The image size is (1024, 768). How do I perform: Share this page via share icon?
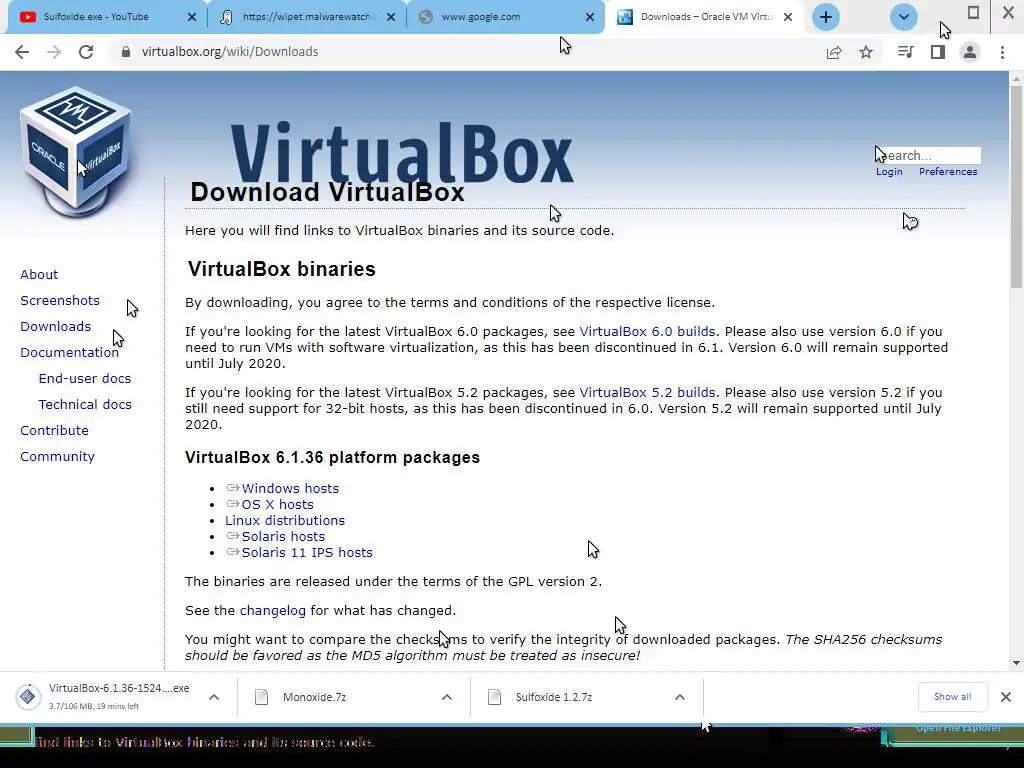[x=834, y=52]
